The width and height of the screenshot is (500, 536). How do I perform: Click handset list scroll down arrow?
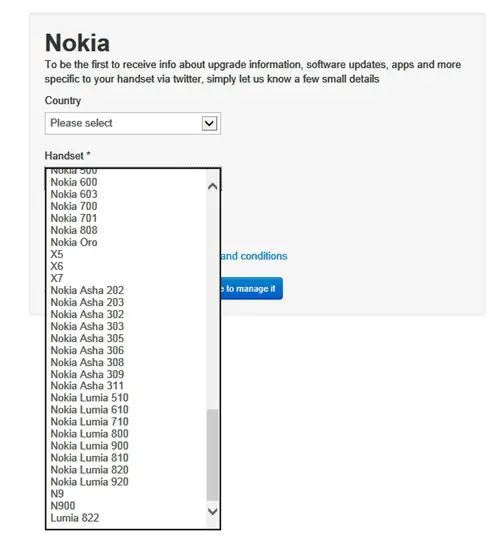pyautogui.click(x=213, y=511)
